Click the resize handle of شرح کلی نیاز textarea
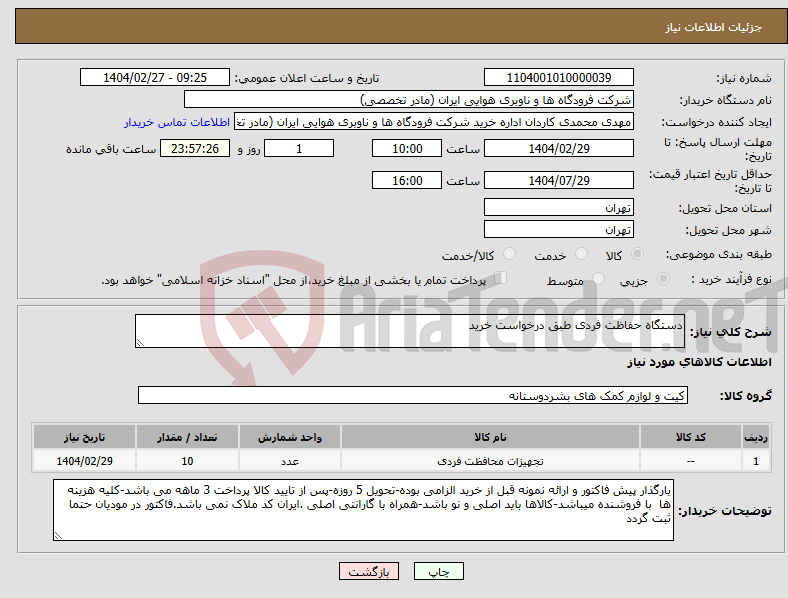This screenshot has width=788, height=598. click(140, 343)
